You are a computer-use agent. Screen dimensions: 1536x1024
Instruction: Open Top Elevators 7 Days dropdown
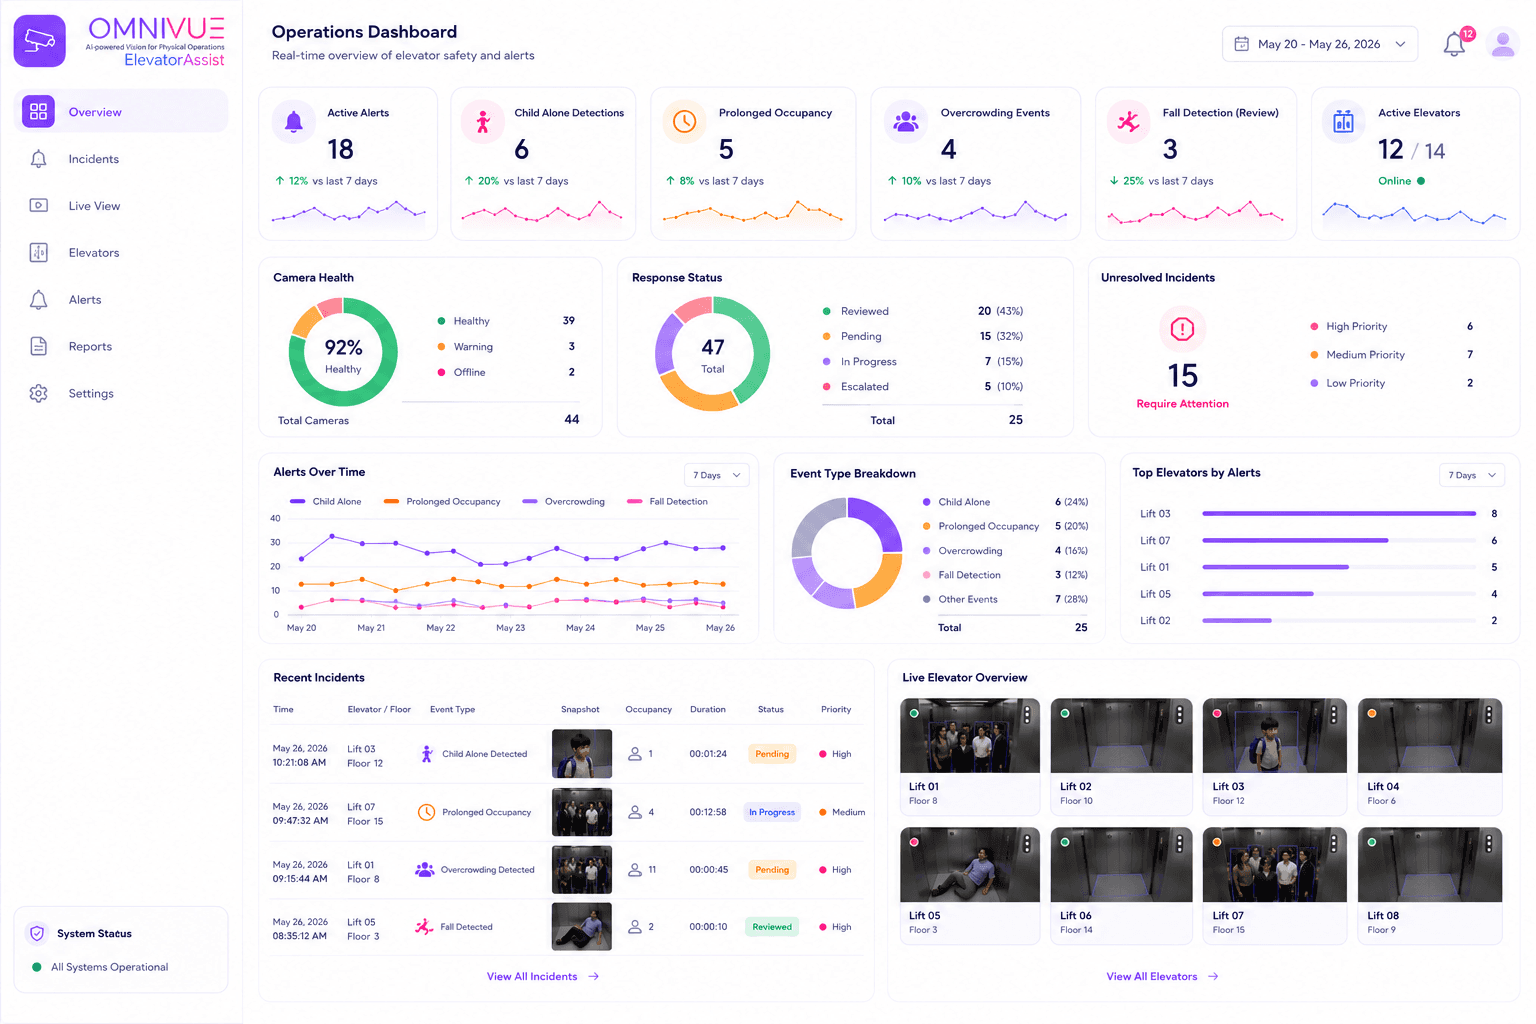(x=1472, y=475)
